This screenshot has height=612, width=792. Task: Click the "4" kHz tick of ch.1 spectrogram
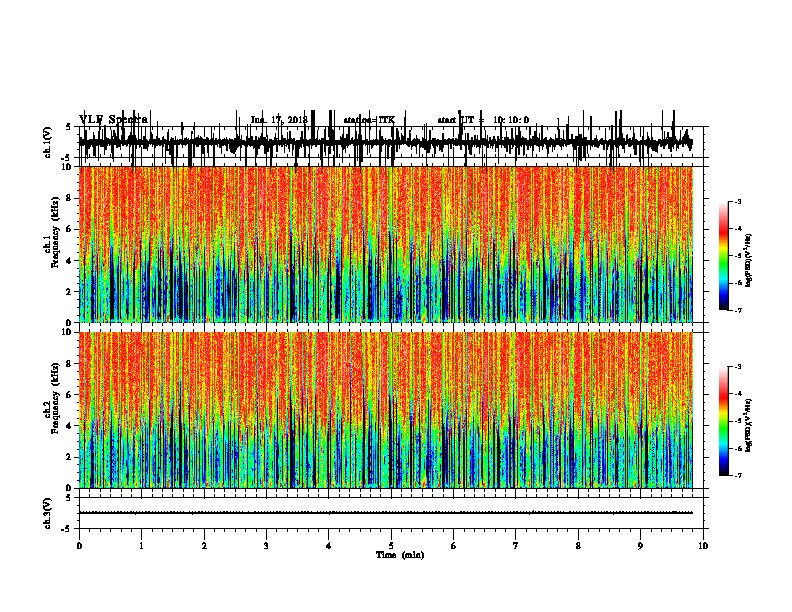point(70,261)
